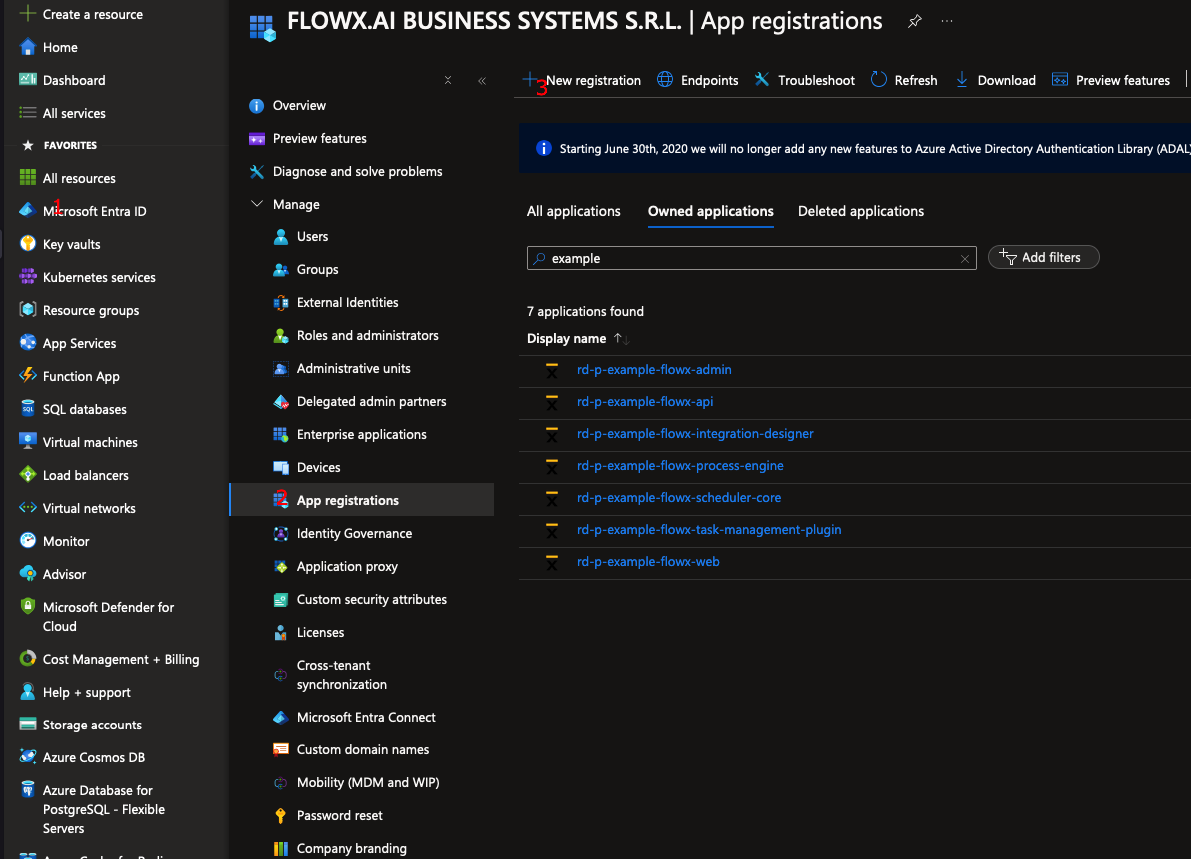Screen dimensions: 1191x859
Task: Collapse the Manage section
Action: click(x=257, y=204)
